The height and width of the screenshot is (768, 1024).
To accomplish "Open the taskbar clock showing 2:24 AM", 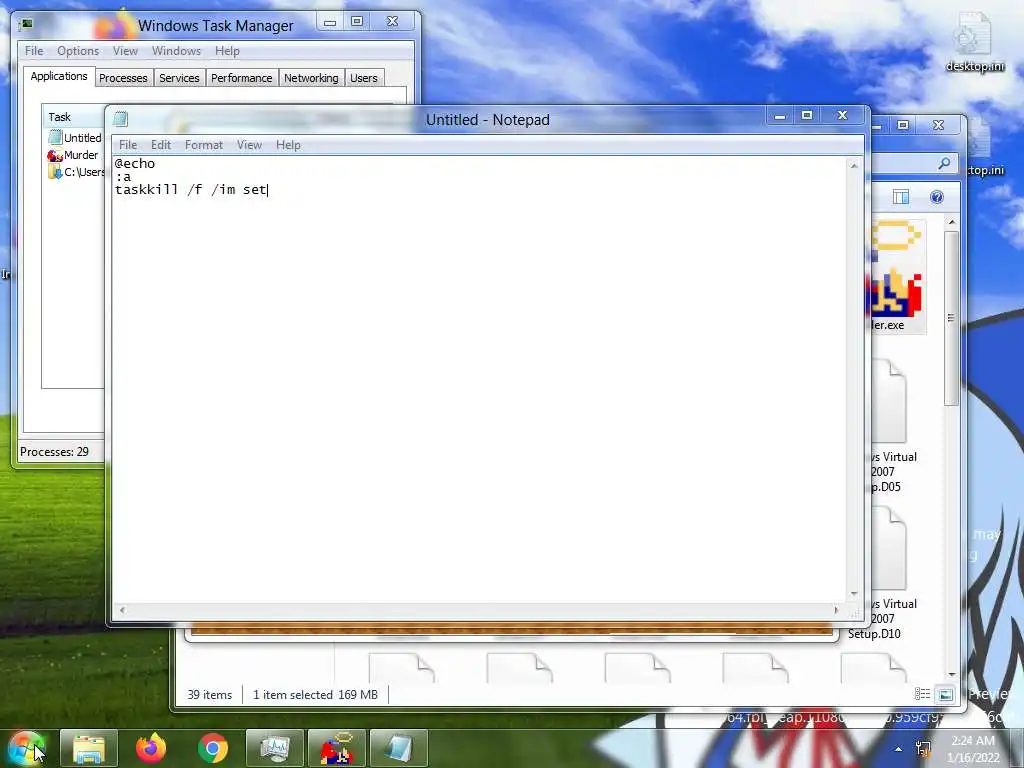I will click(x=973, y=749).
